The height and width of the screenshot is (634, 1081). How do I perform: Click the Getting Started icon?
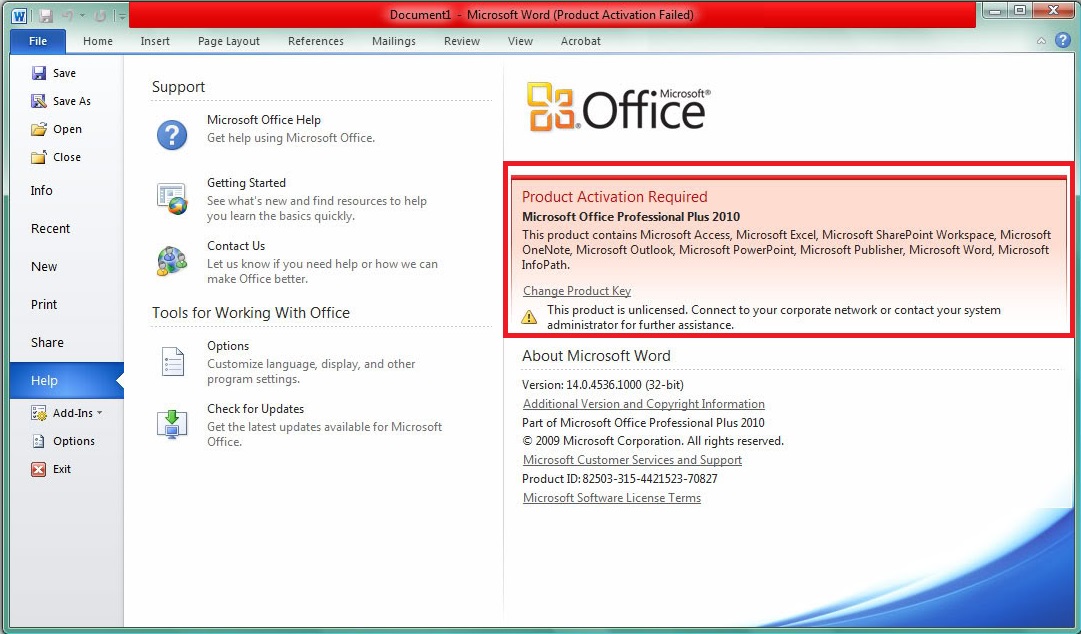click(172, 198)
